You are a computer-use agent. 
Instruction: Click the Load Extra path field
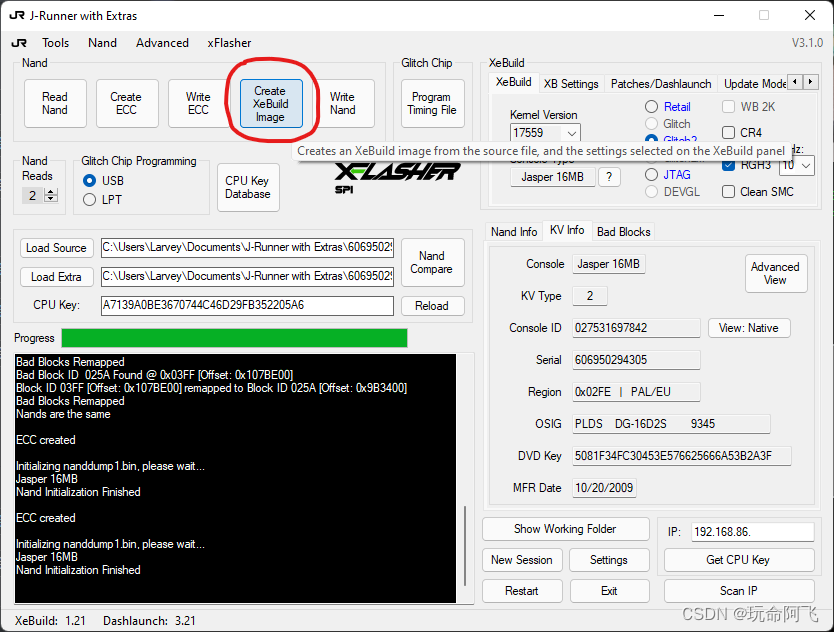pyautogui.click(x=247, y=277)
